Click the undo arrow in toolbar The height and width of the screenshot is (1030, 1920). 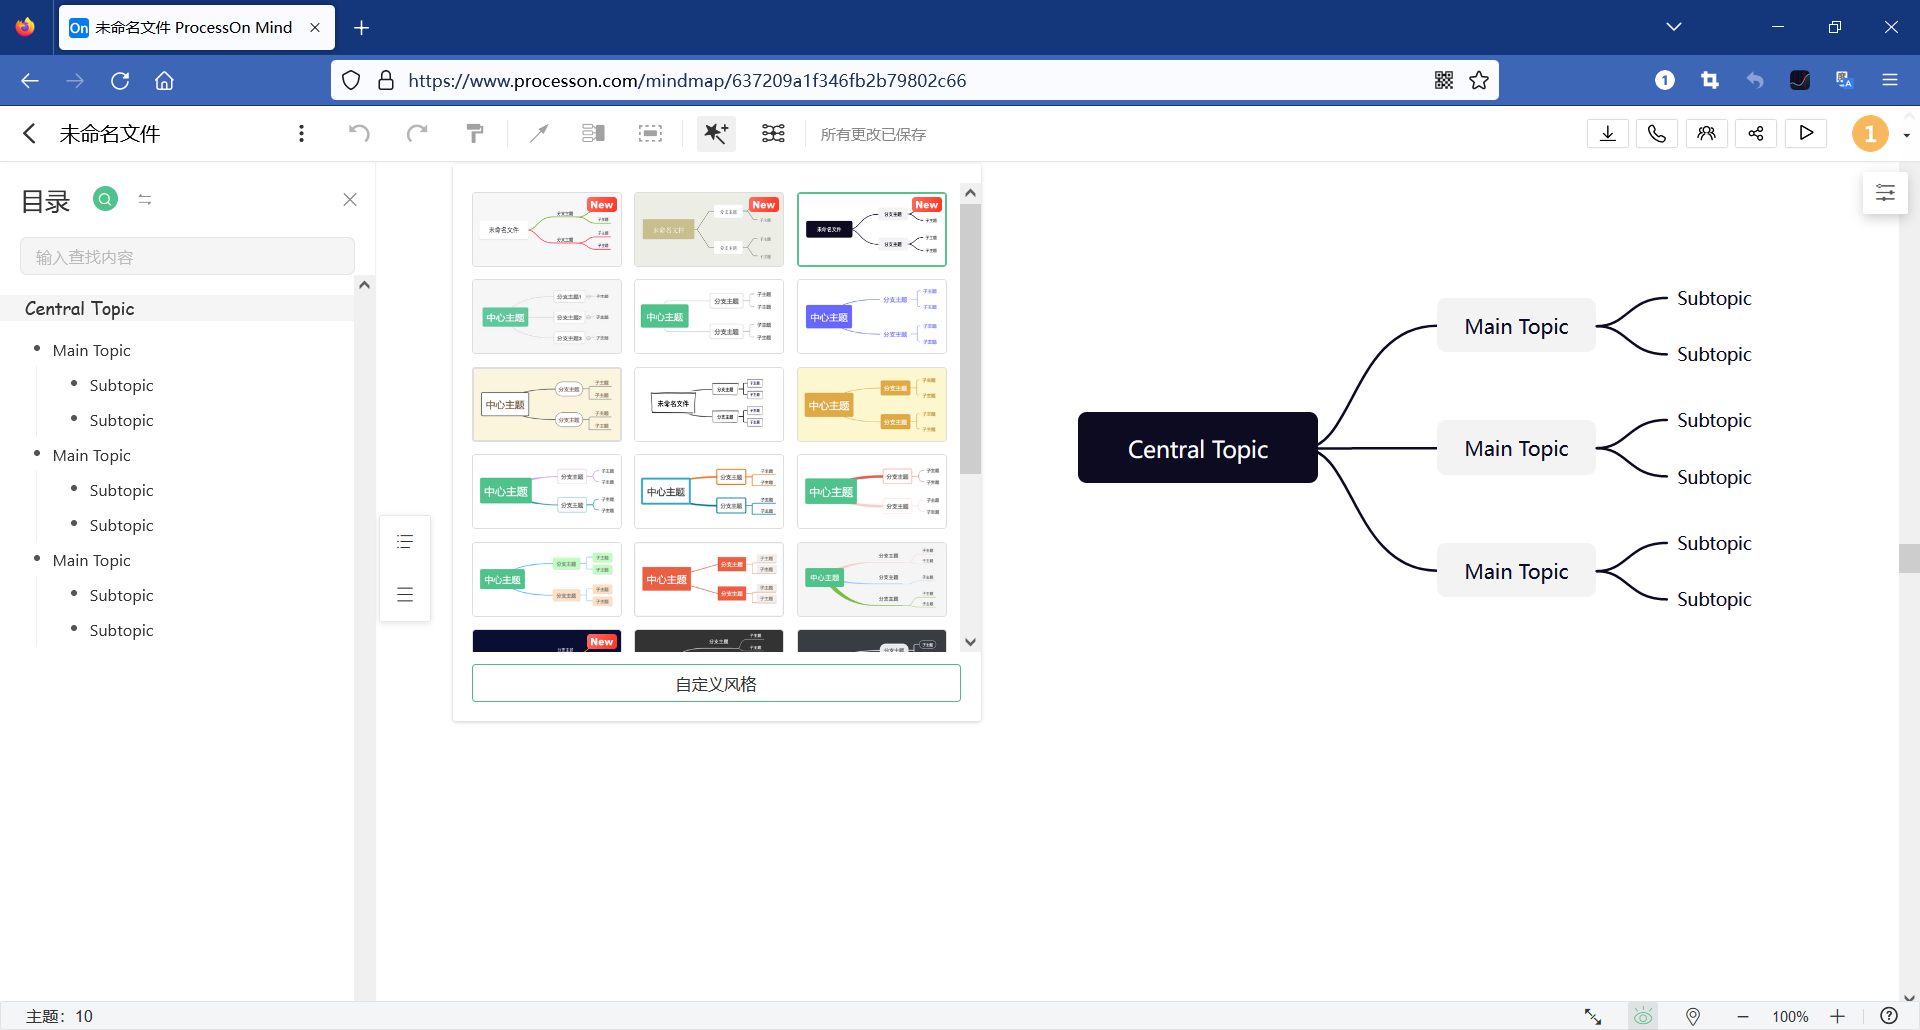coord(359,133)
